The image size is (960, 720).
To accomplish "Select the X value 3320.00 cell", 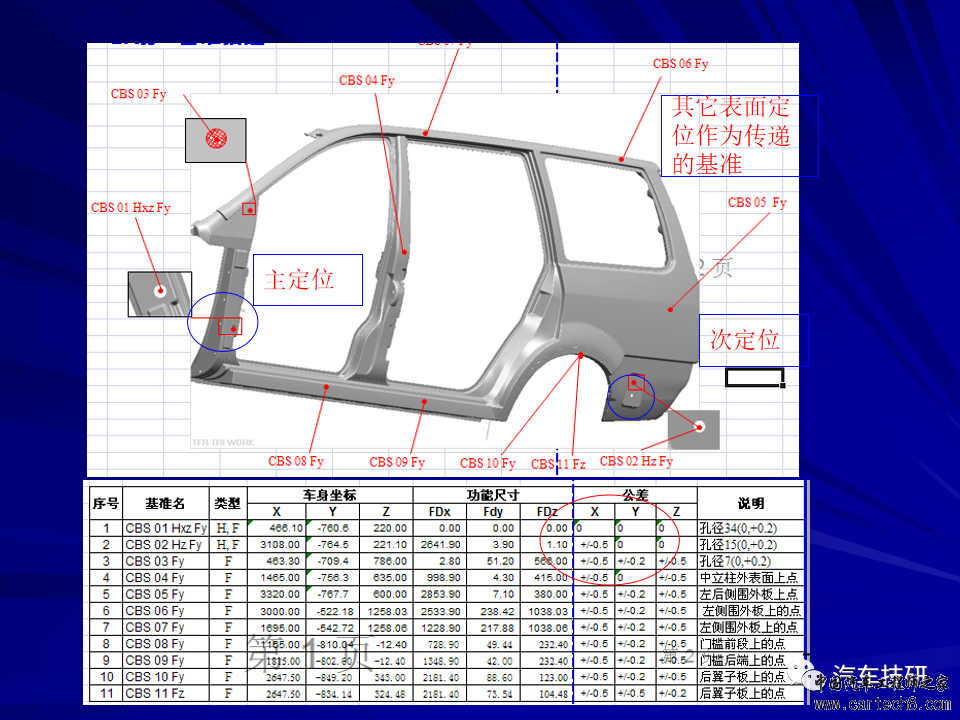I will (x=277, y=594).
